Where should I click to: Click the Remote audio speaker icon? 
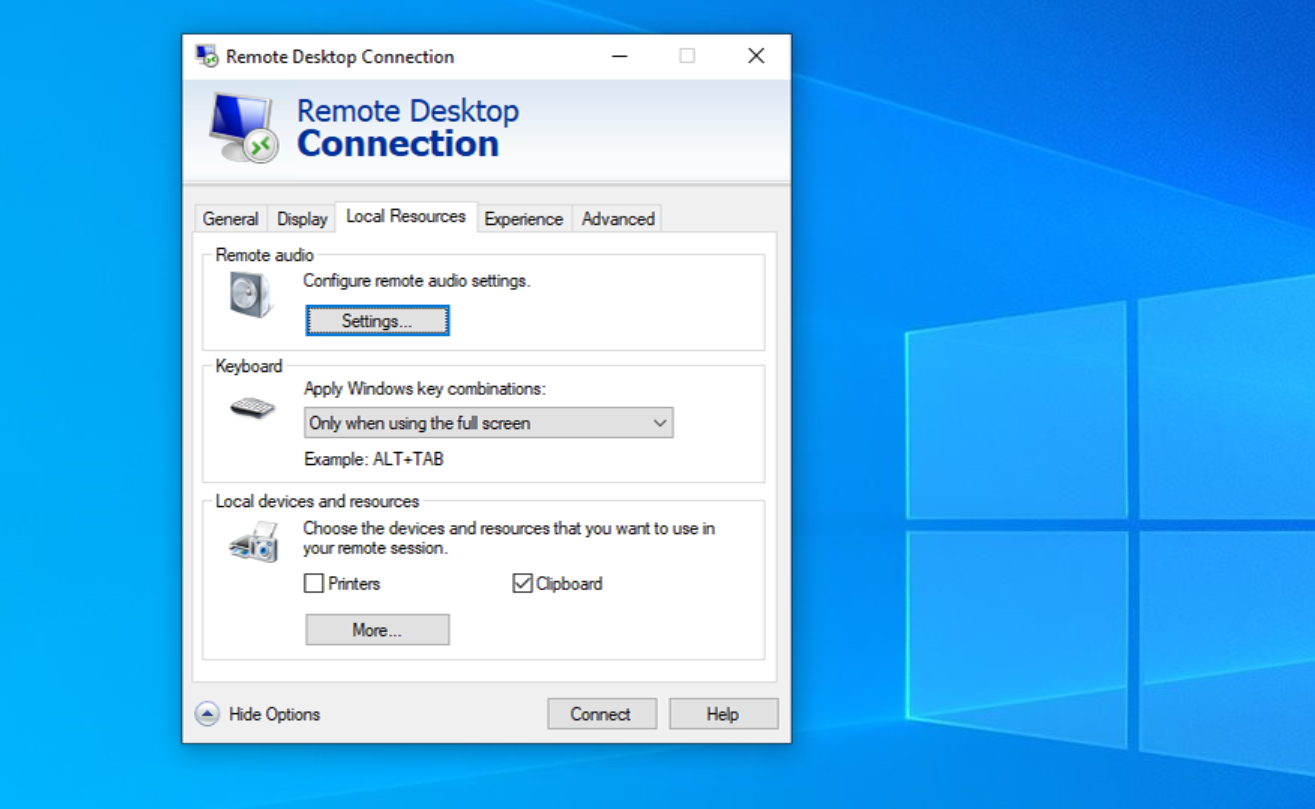(x=251, y=296)
